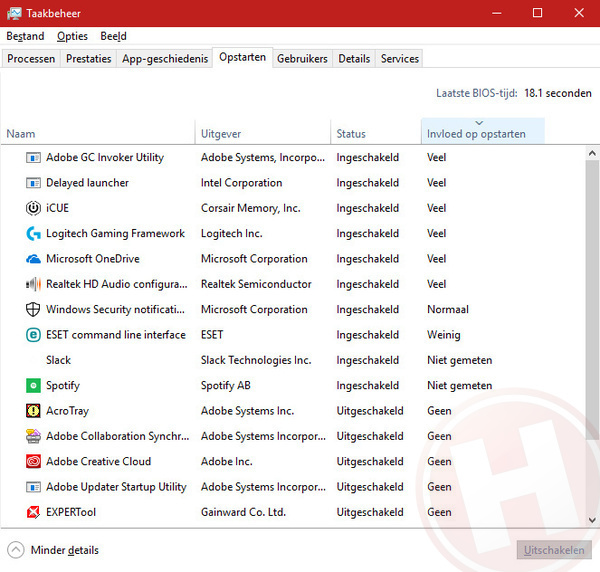Click the scrollbar down arrow
This screenshot has width=600, height=572.
[592, 520]
